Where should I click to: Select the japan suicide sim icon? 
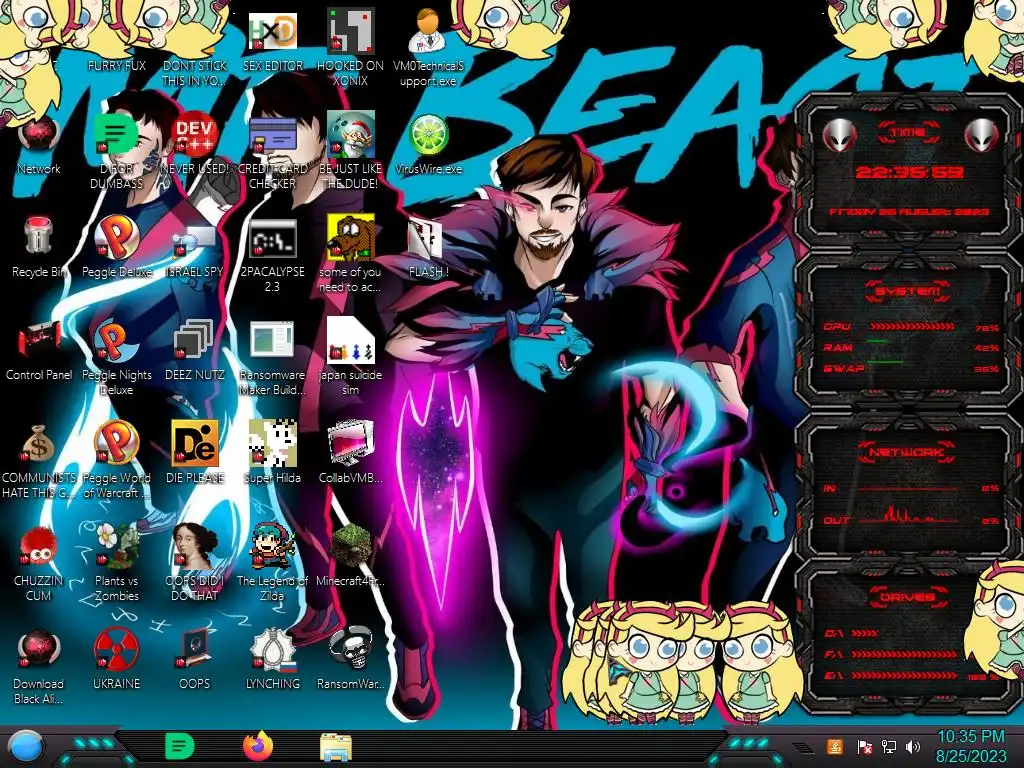[350, 358]
